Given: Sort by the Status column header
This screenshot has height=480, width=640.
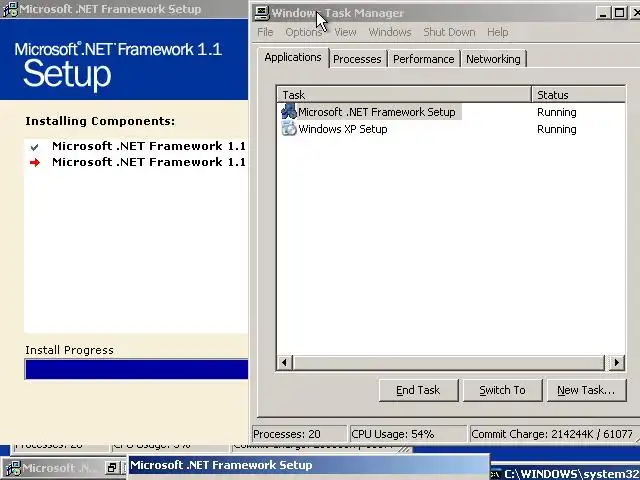Looking at the screenshot, I should tap(579, 95).
